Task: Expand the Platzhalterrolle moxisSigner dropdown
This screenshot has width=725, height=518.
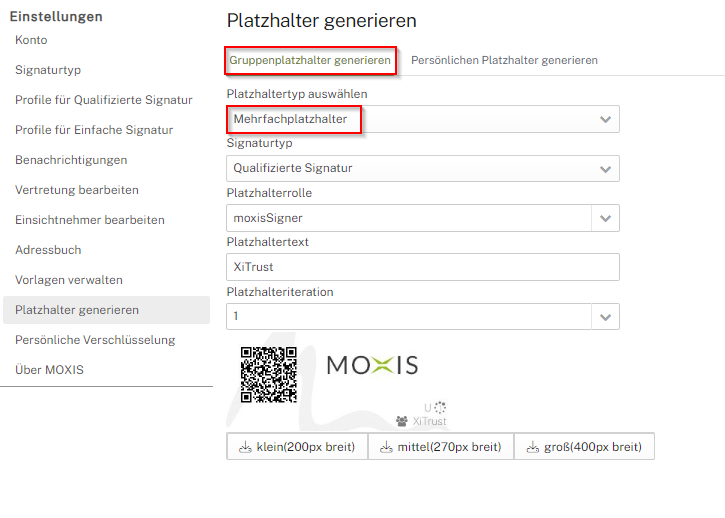Action: [x=605, y=218]
